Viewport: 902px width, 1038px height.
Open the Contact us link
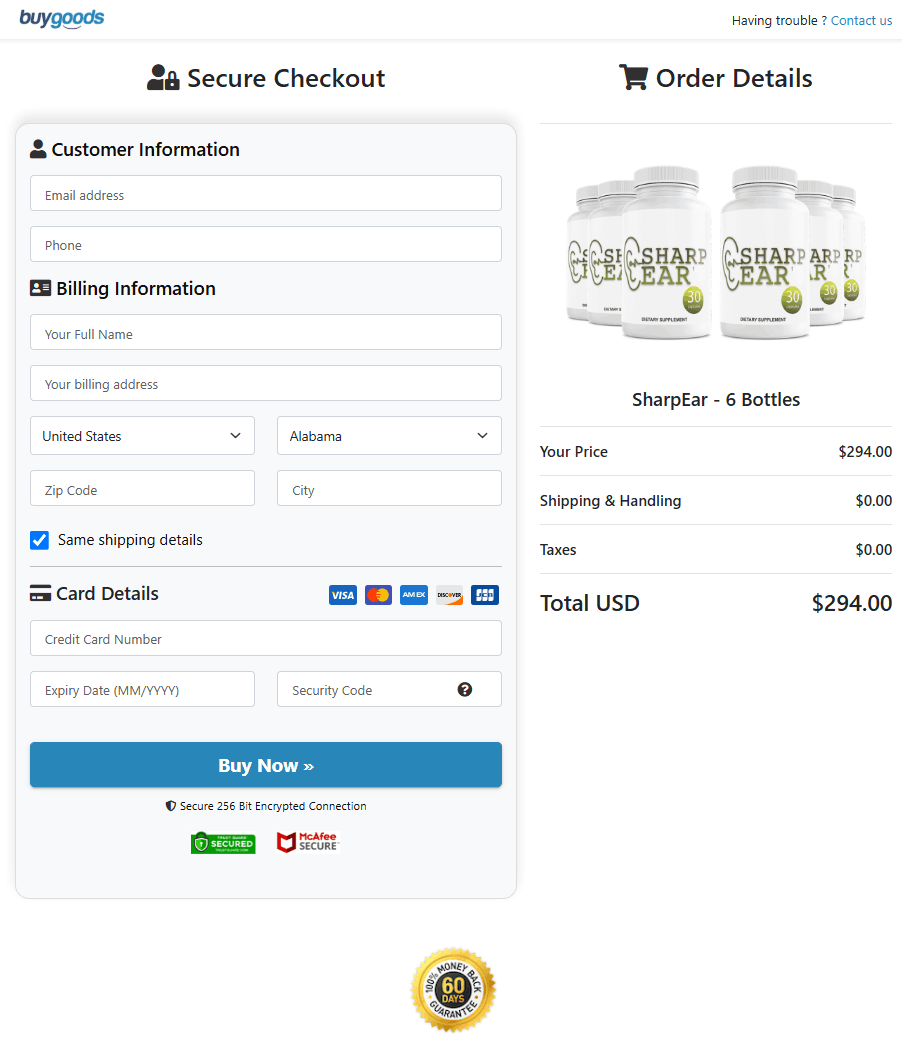(x=861, y=20)
